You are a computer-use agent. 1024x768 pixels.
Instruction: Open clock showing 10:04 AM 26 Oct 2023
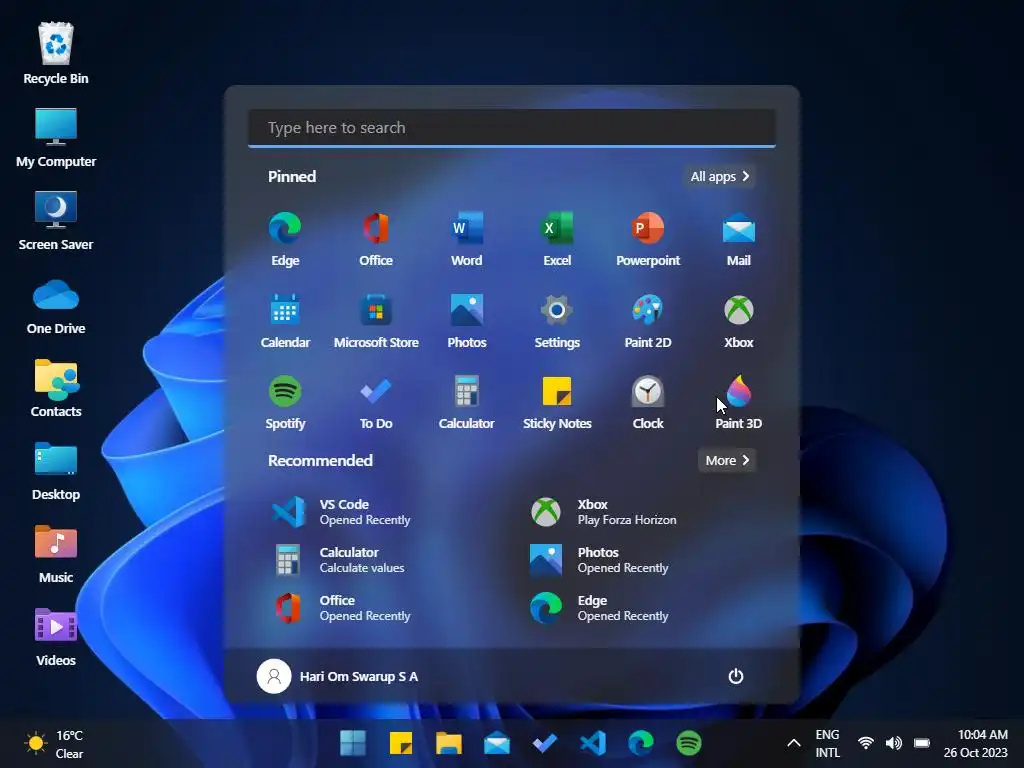(x=976, y=744)
